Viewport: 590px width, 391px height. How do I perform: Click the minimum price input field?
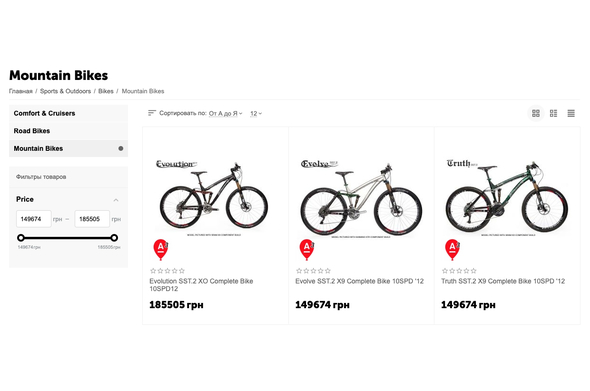point(33,219)
